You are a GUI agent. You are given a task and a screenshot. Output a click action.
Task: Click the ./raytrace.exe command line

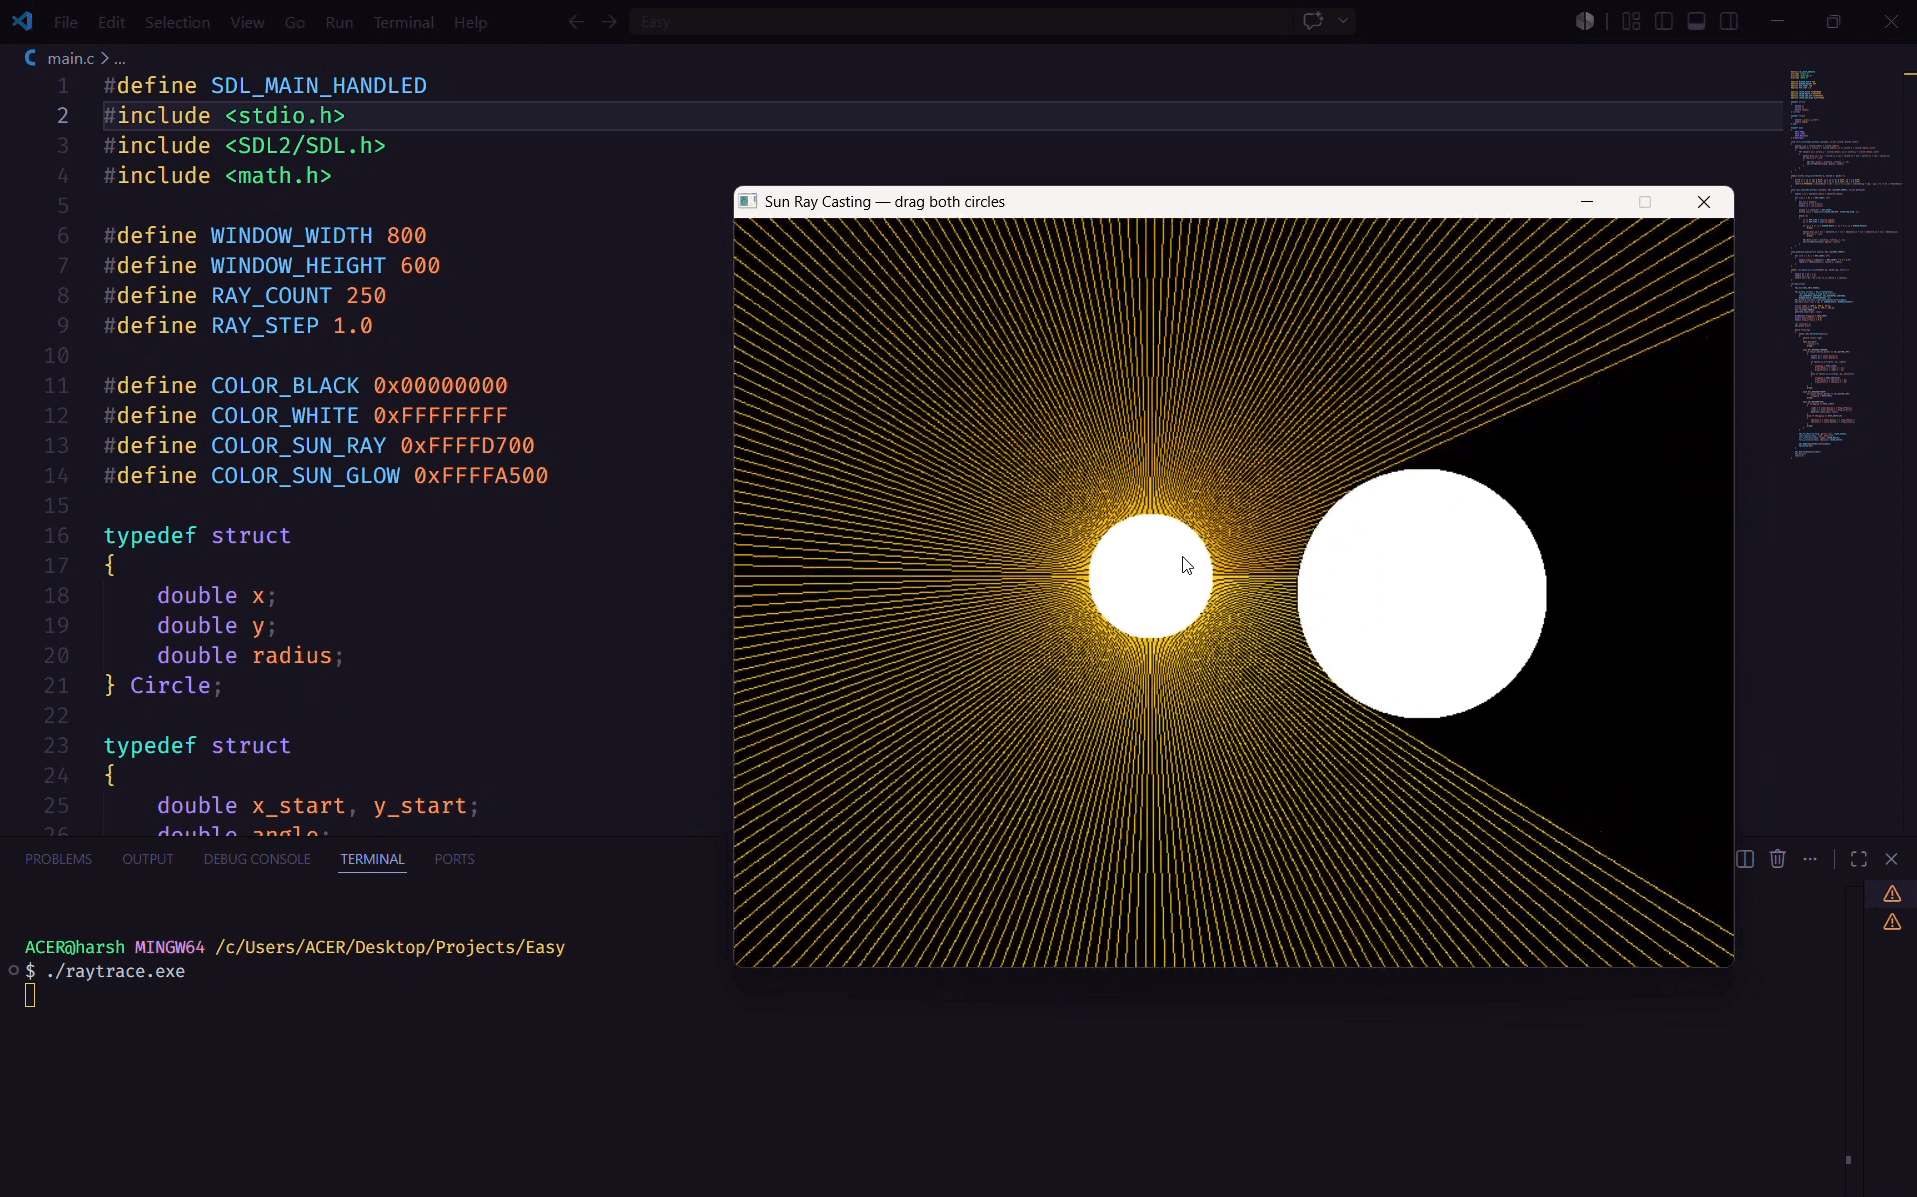pos(115,971)
